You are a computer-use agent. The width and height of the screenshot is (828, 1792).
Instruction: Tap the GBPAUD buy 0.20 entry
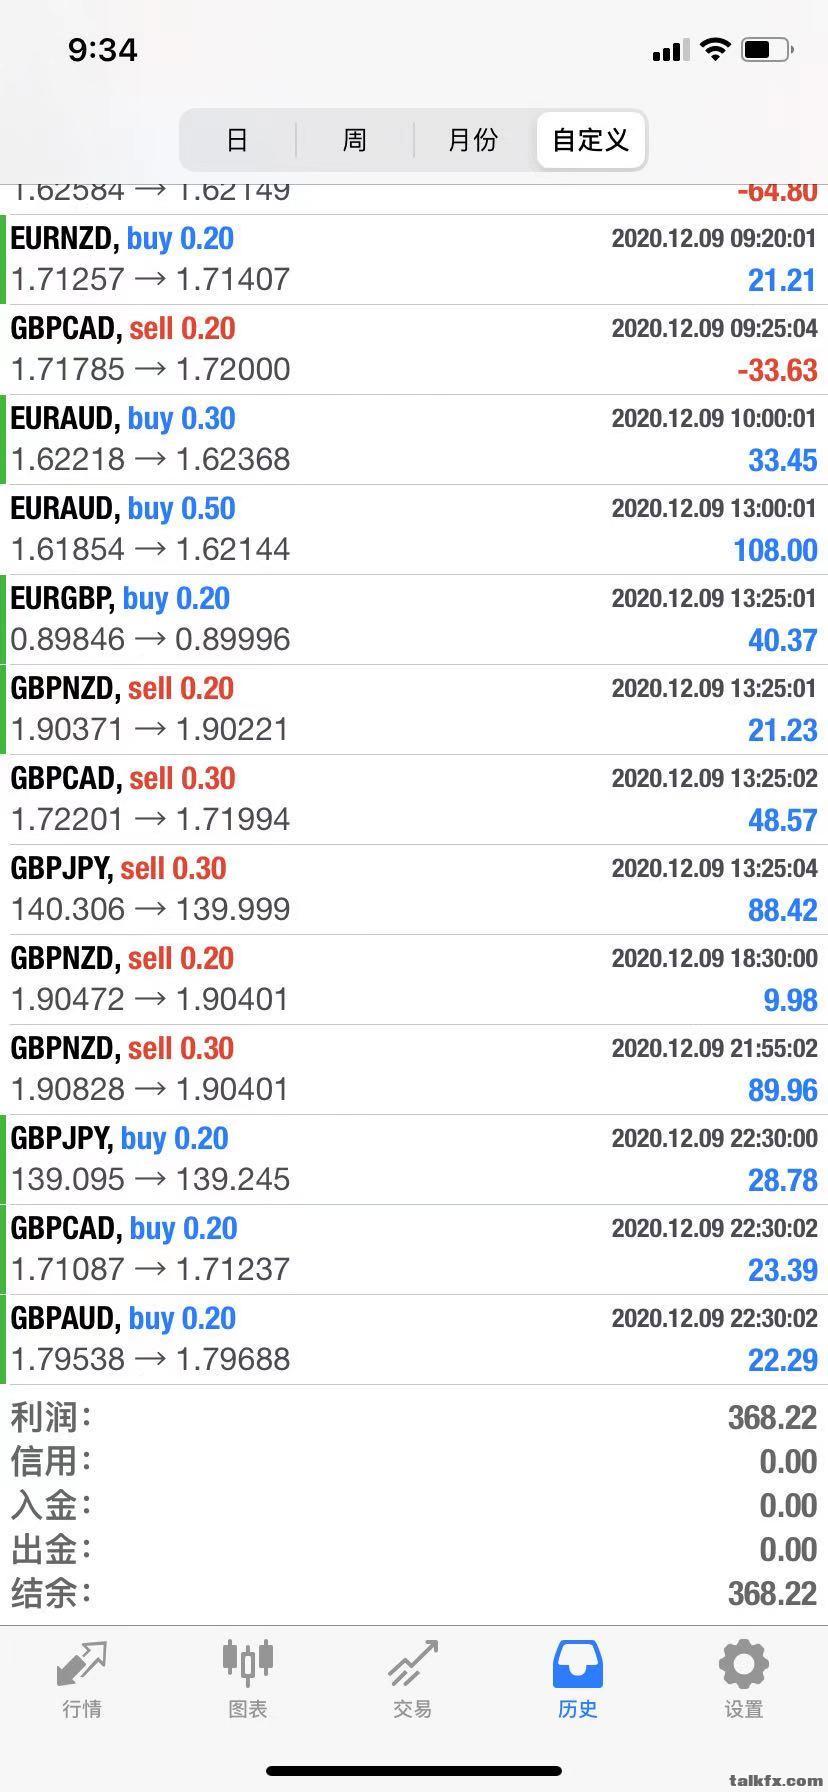tap(414, 1340)
